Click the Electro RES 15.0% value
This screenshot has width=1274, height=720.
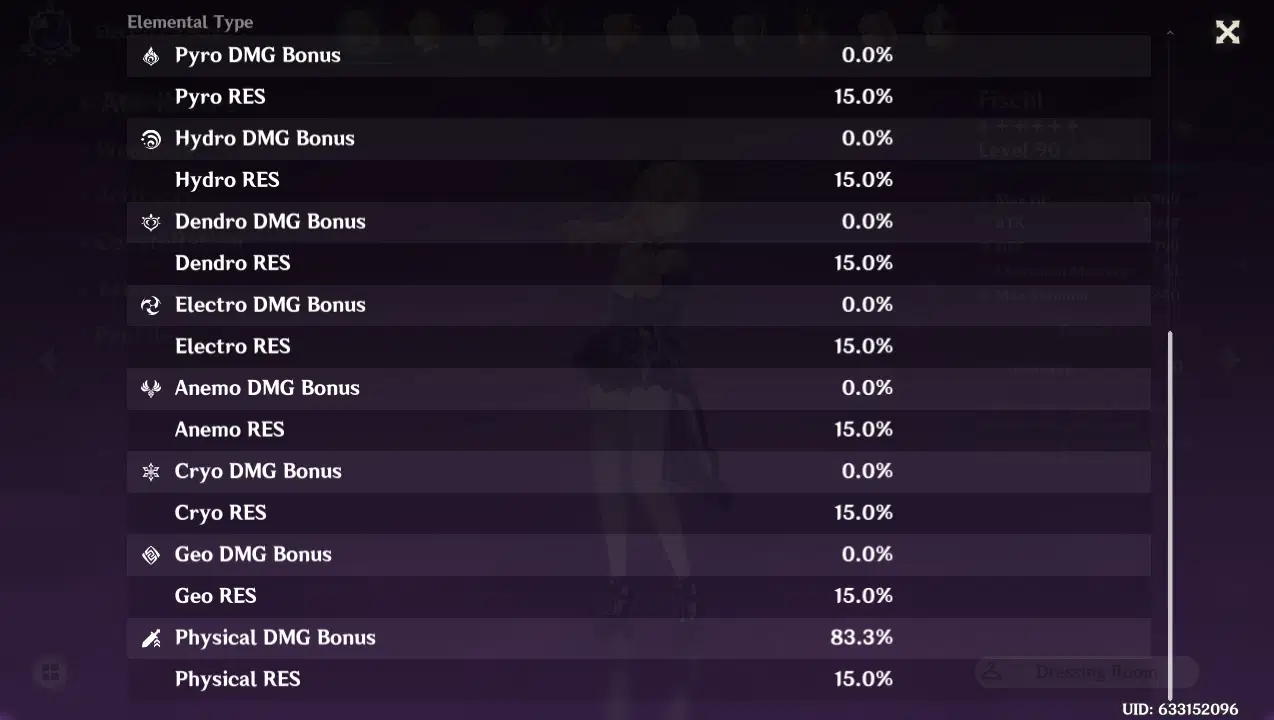pos(863,346)
